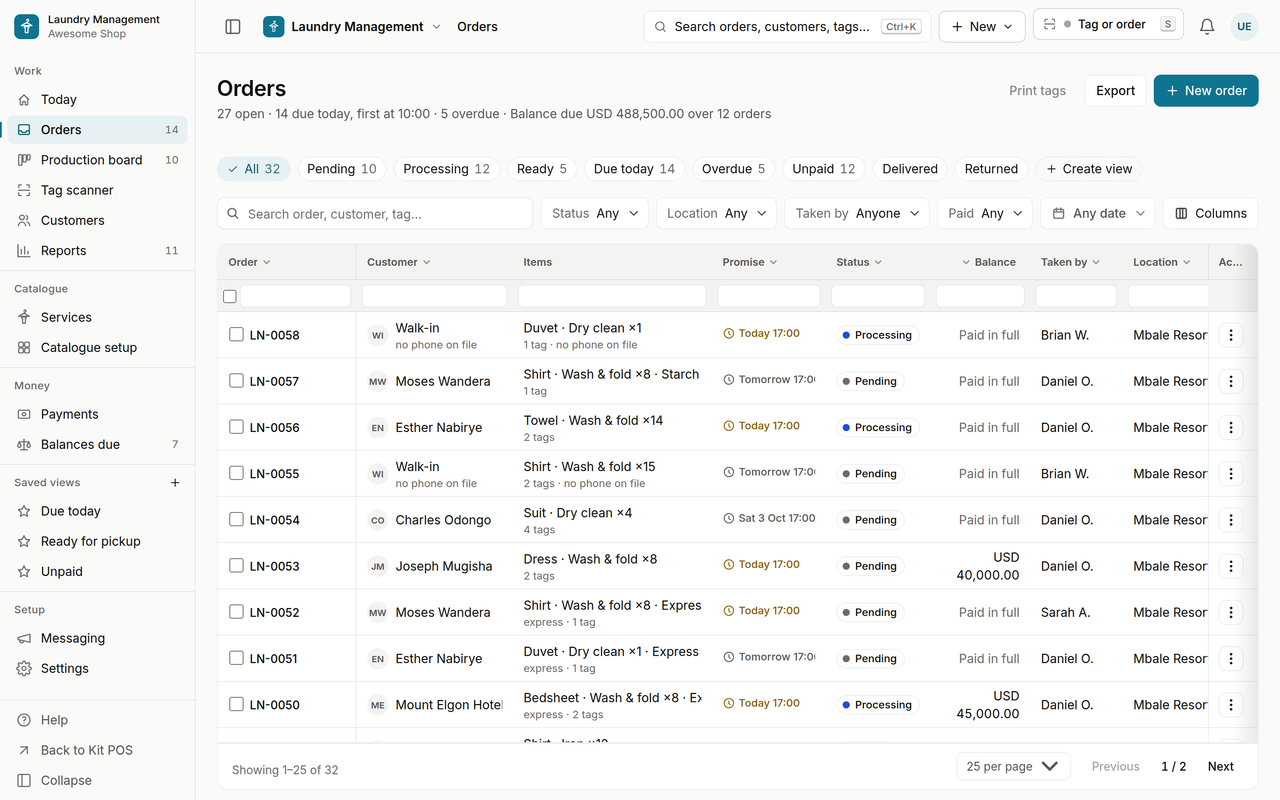Screen dimensions: 1280x800
Task: Go to Production board
Action: click(x=97, y=160)
